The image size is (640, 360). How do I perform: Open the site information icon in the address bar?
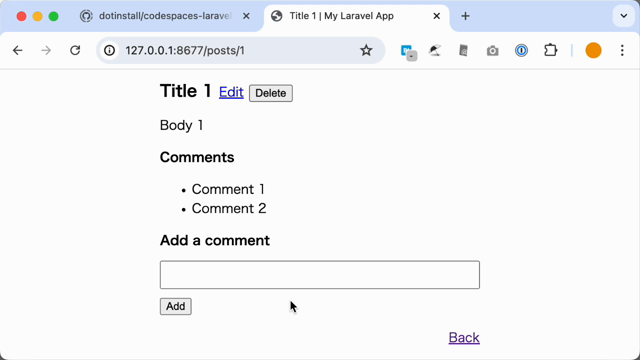[109, 51]
